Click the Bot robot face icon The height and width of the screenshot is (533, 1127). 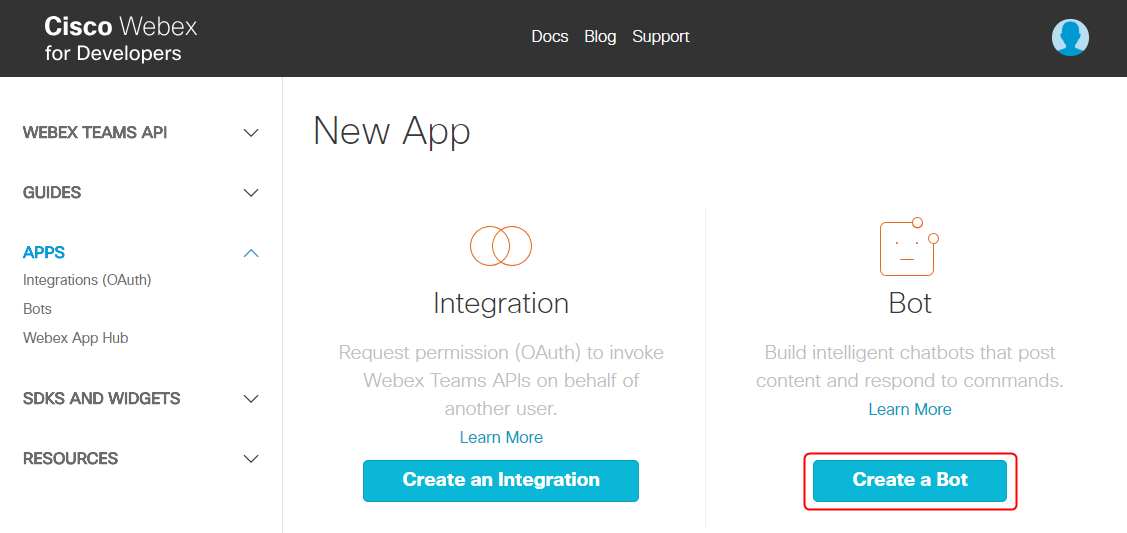(908, 247)
